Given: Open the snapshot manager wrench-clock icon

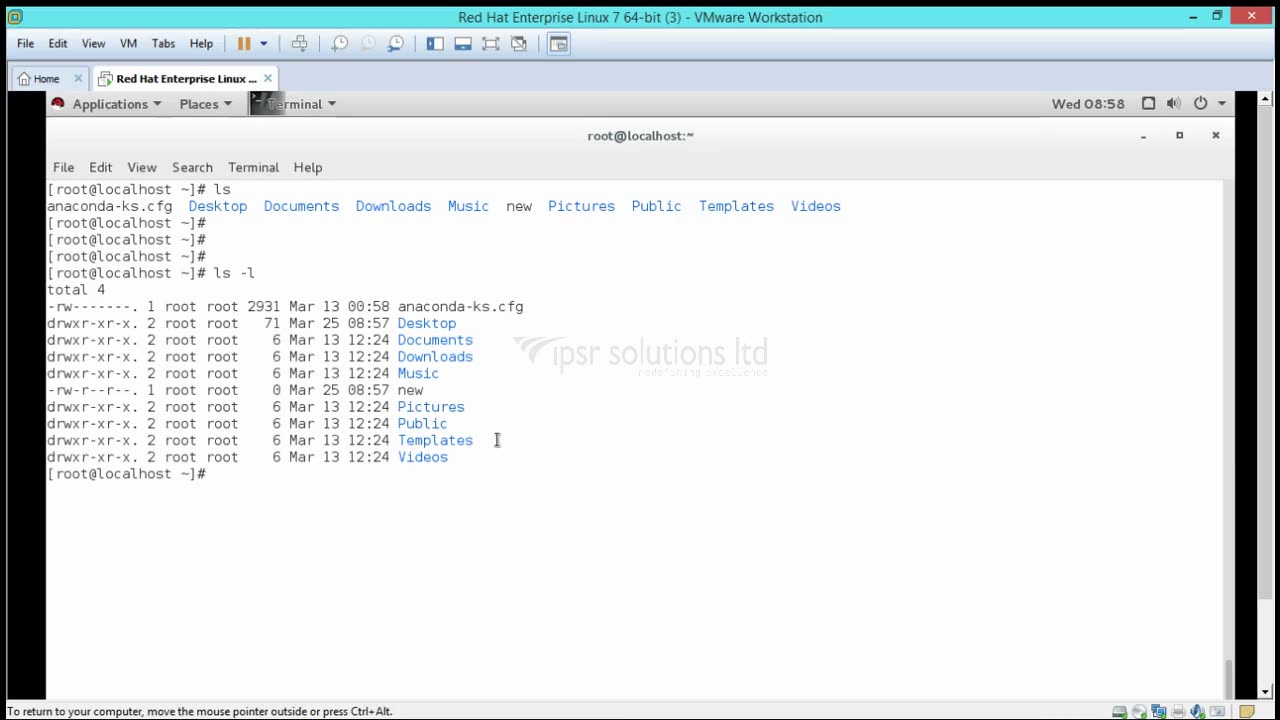Looking at the screenshot, I should (x=396, y=43).
